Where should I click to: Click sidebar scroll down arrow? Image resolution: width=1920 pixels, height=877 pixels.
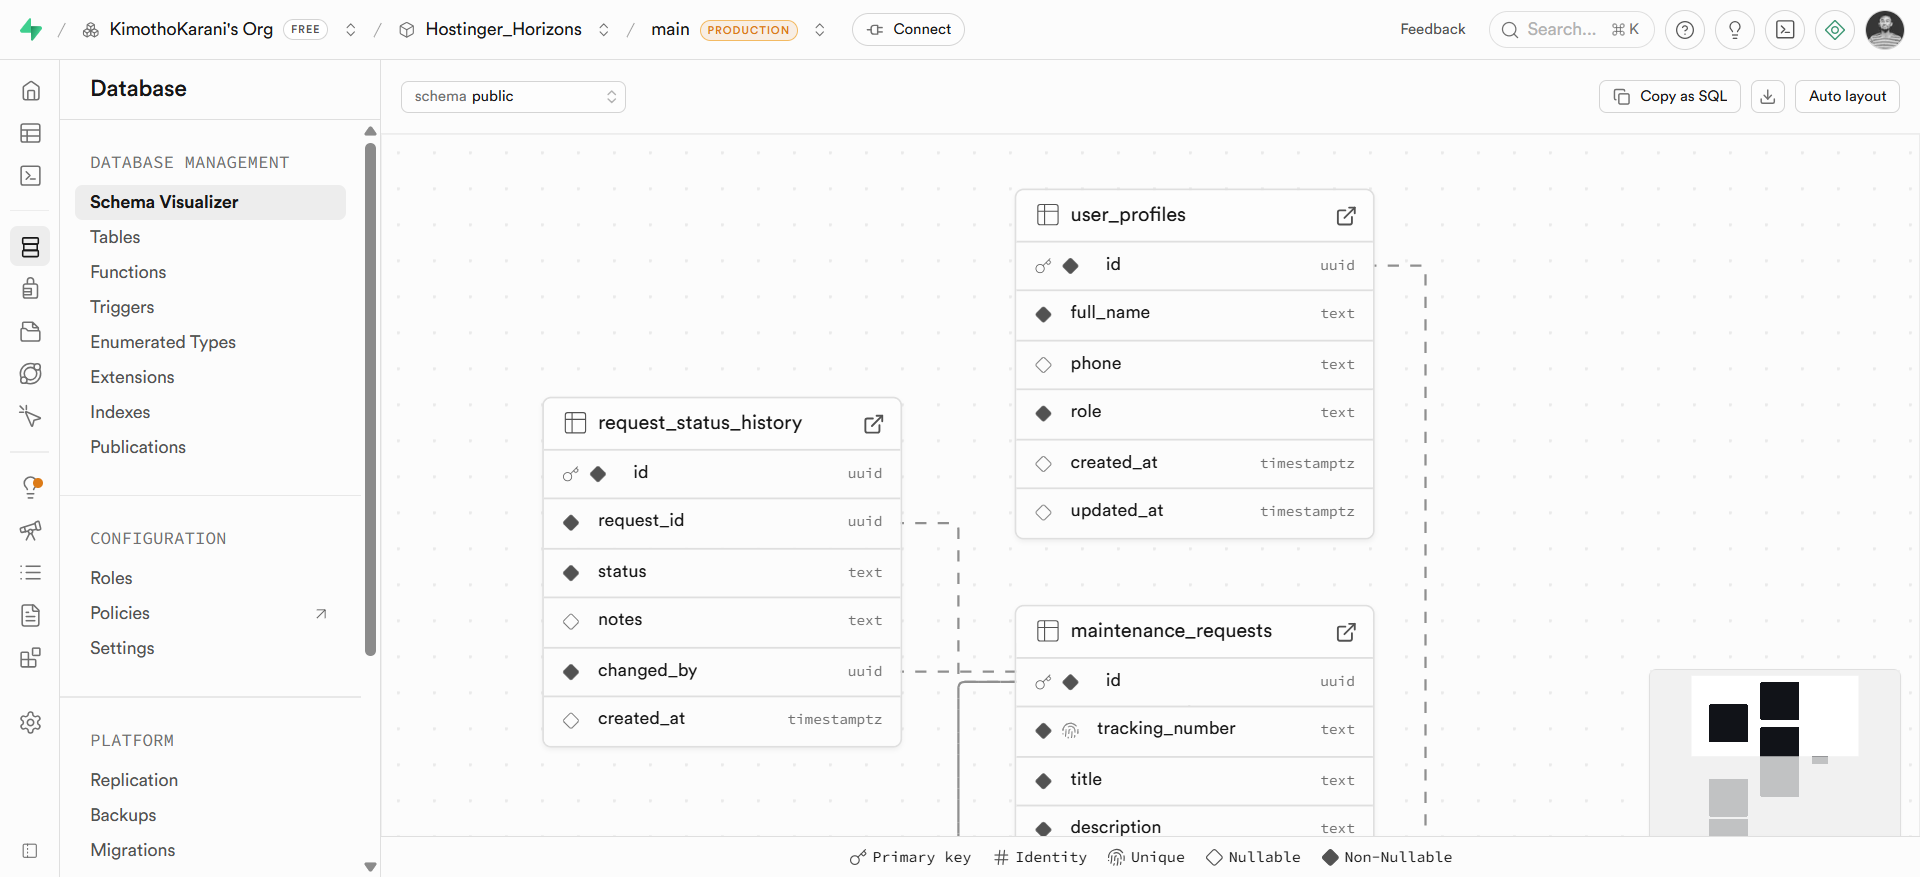pyautogui.click(x=370, y=867)
